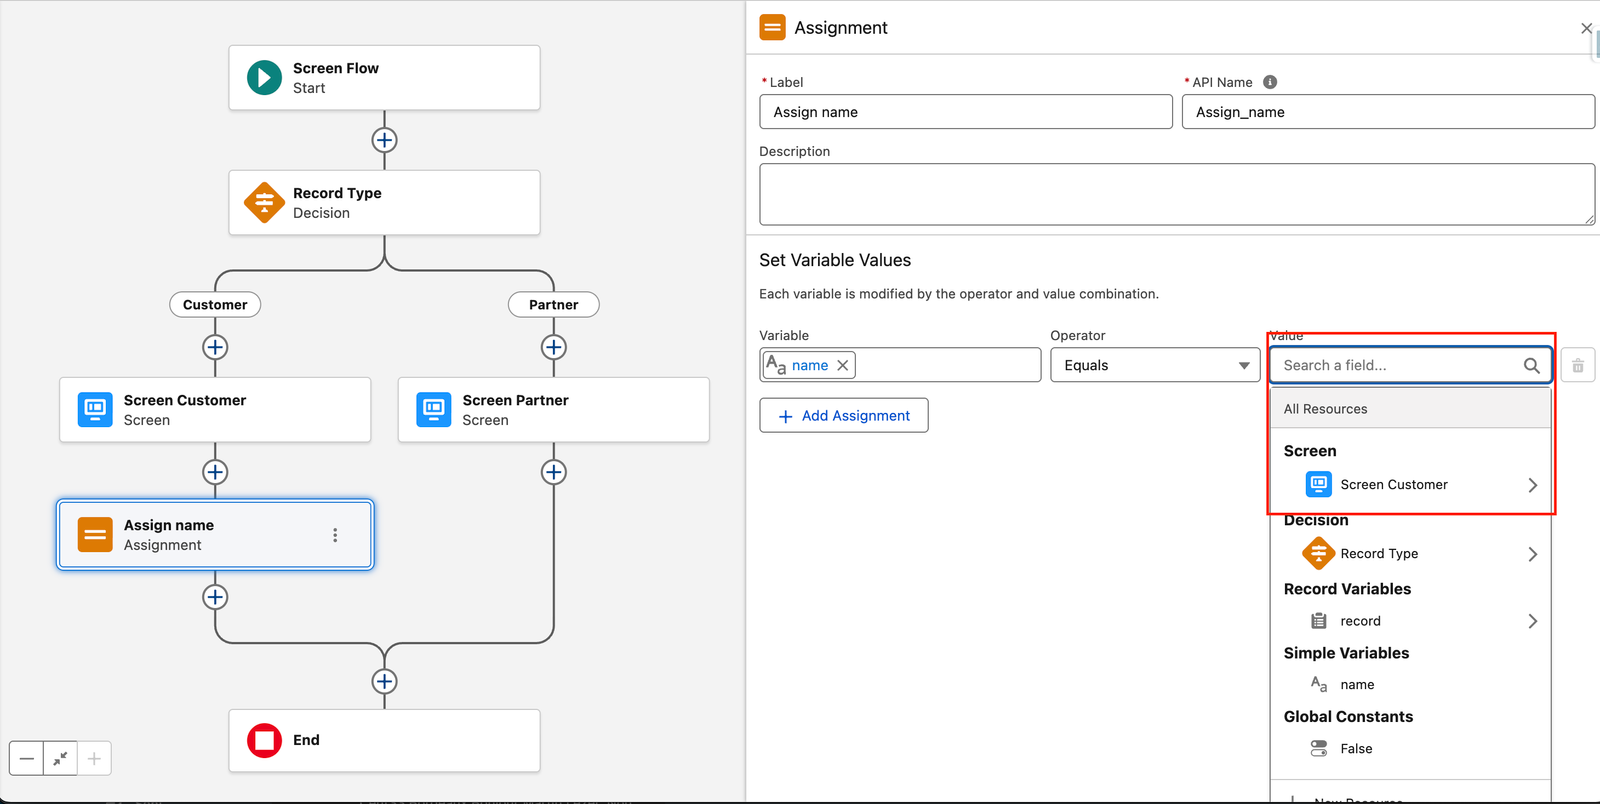Click the Add Assignment button

[x=844, y=416]
